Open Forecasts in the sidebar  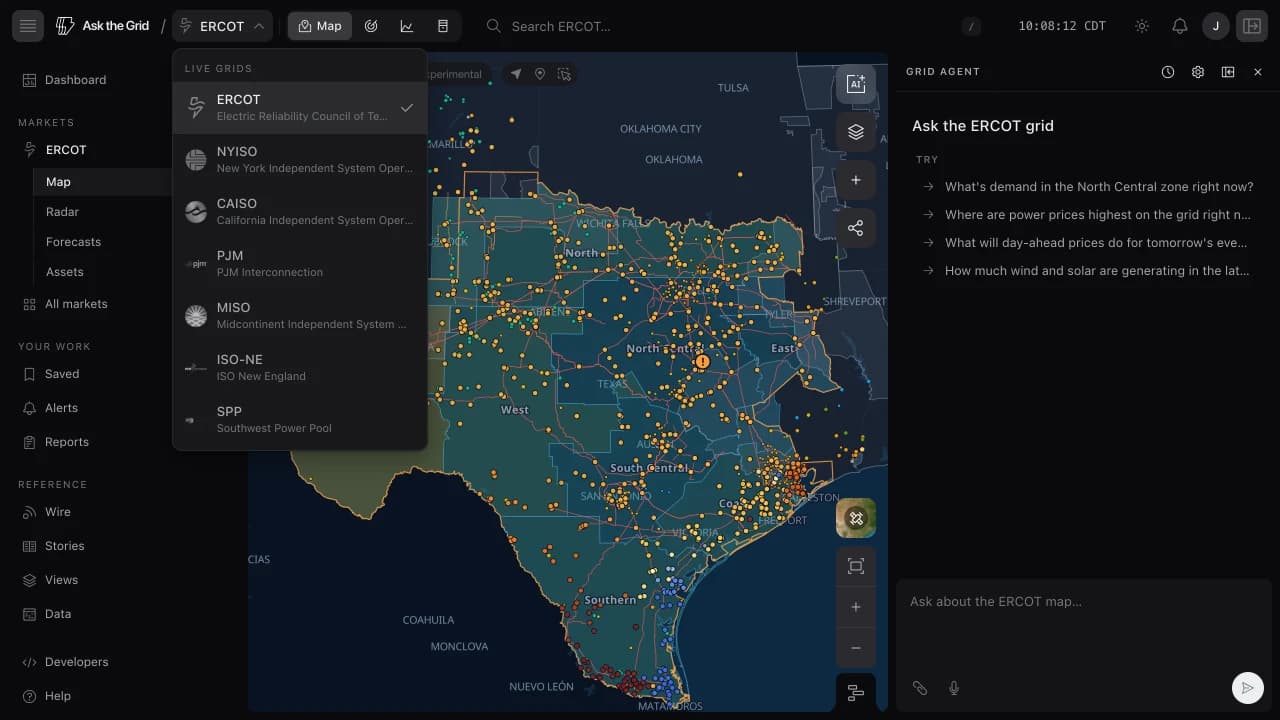(x=73, y=242)
